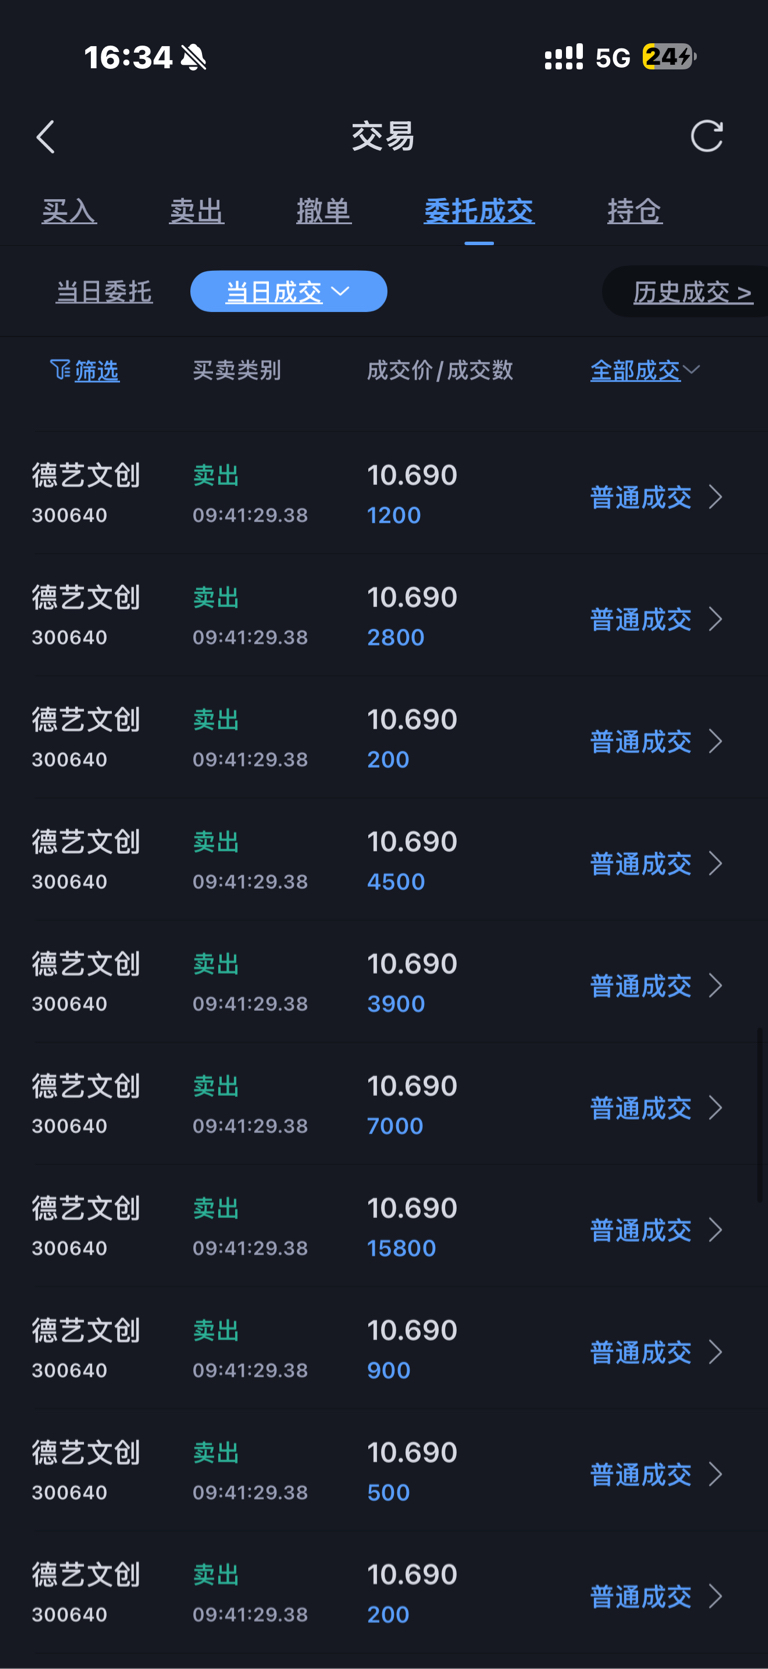The image size is (768, 1669).
Task: Switch to the 持仓 tab
Action: pos(634,211)
